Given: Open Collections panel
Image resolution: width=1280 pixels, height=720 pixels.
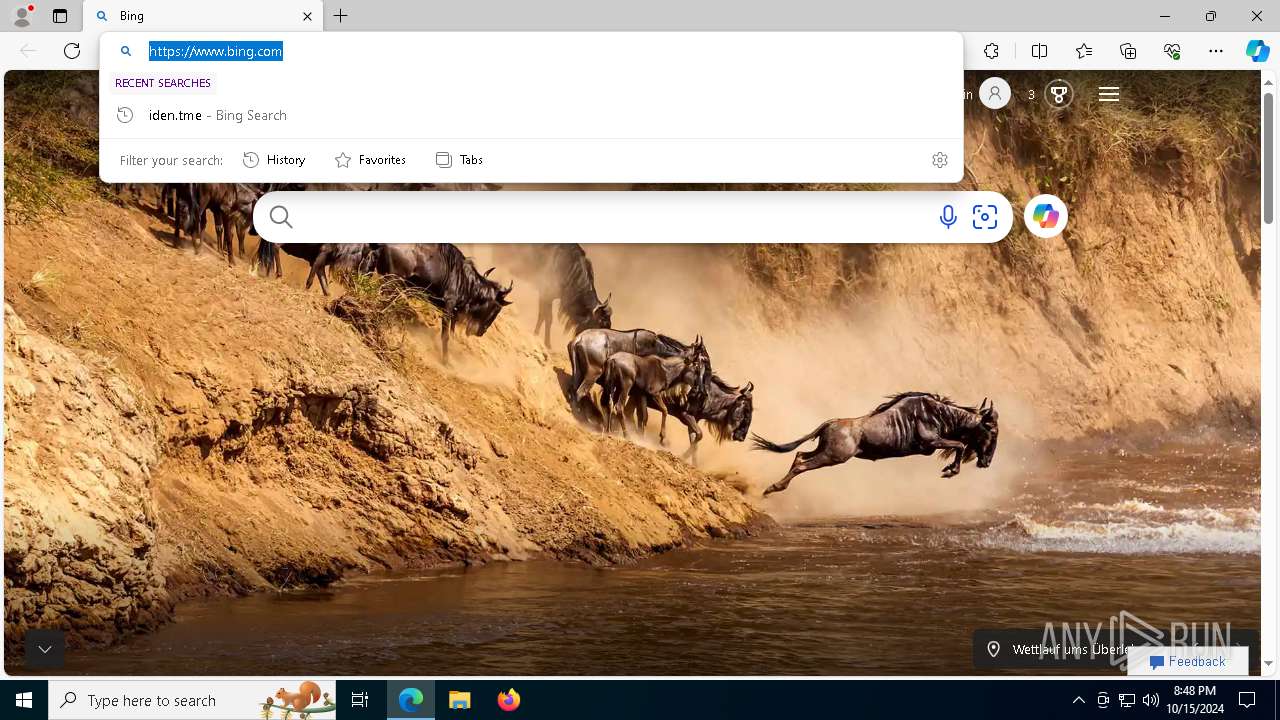Looking at the screenshot, I should pyautogui.click(x=1128, y=51).
